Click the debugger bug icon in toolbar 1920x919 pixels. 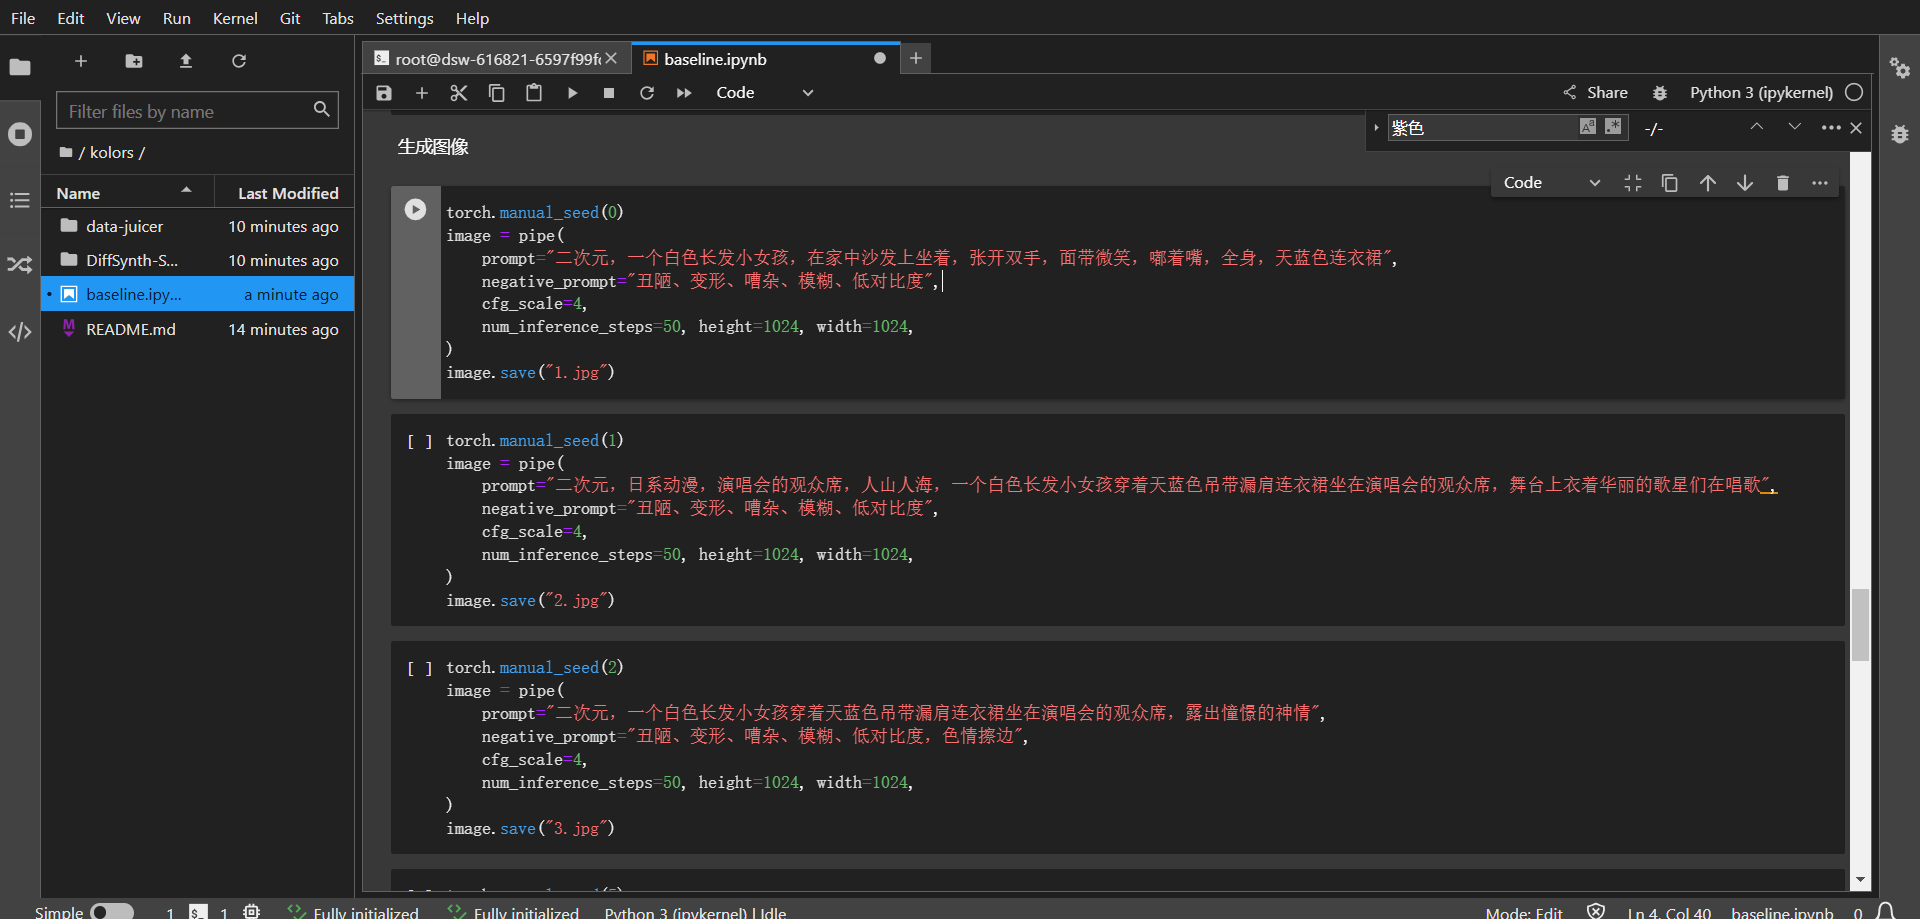pyautogui.click(x=1660, y=93)
